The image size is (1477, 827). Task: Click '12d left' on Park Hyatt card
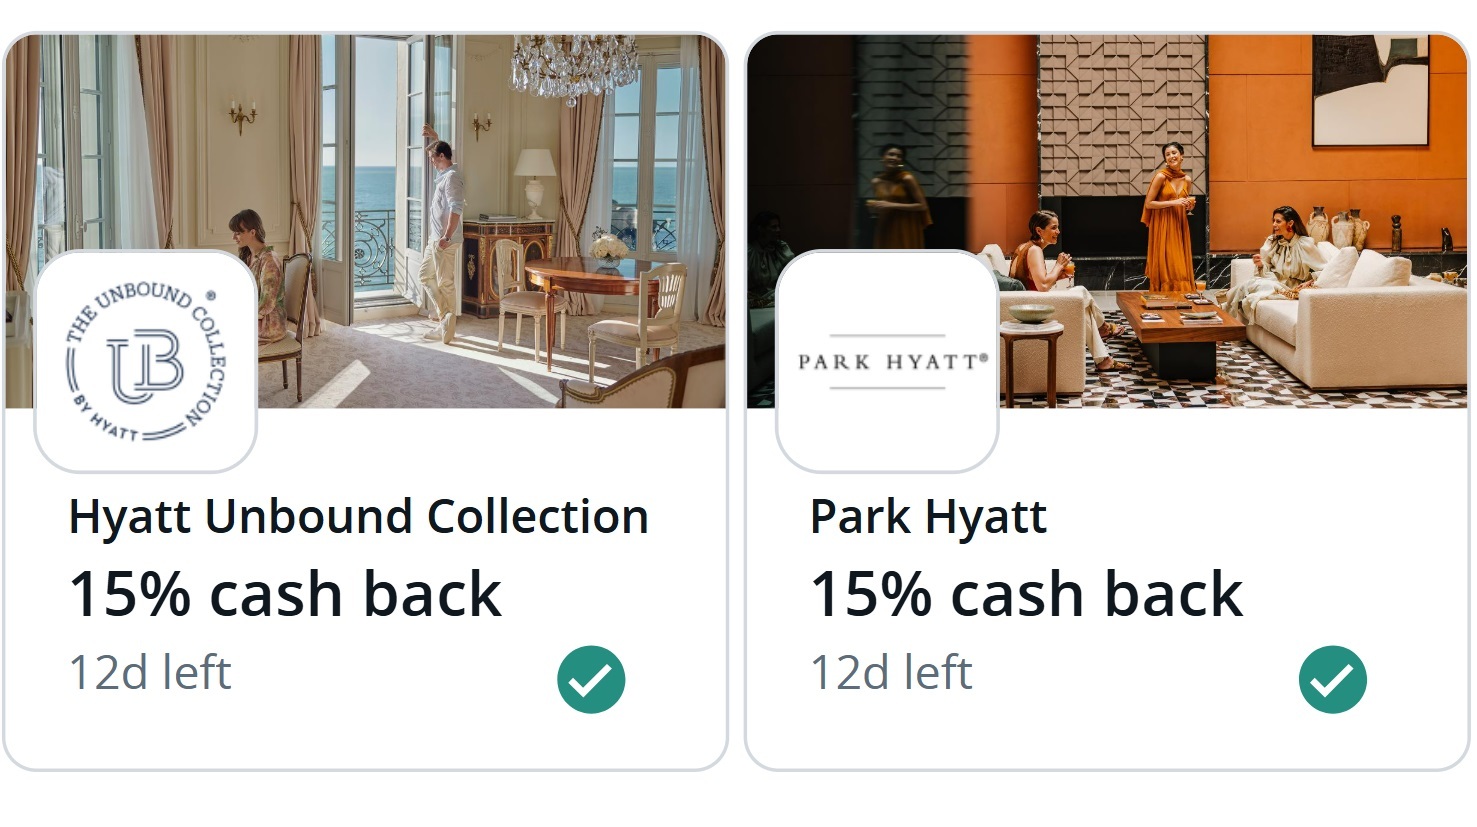click(x=891, y=673)
